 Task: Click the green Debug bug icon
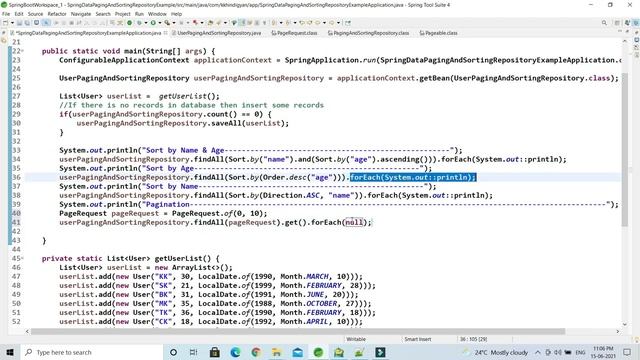pos(139,23)
